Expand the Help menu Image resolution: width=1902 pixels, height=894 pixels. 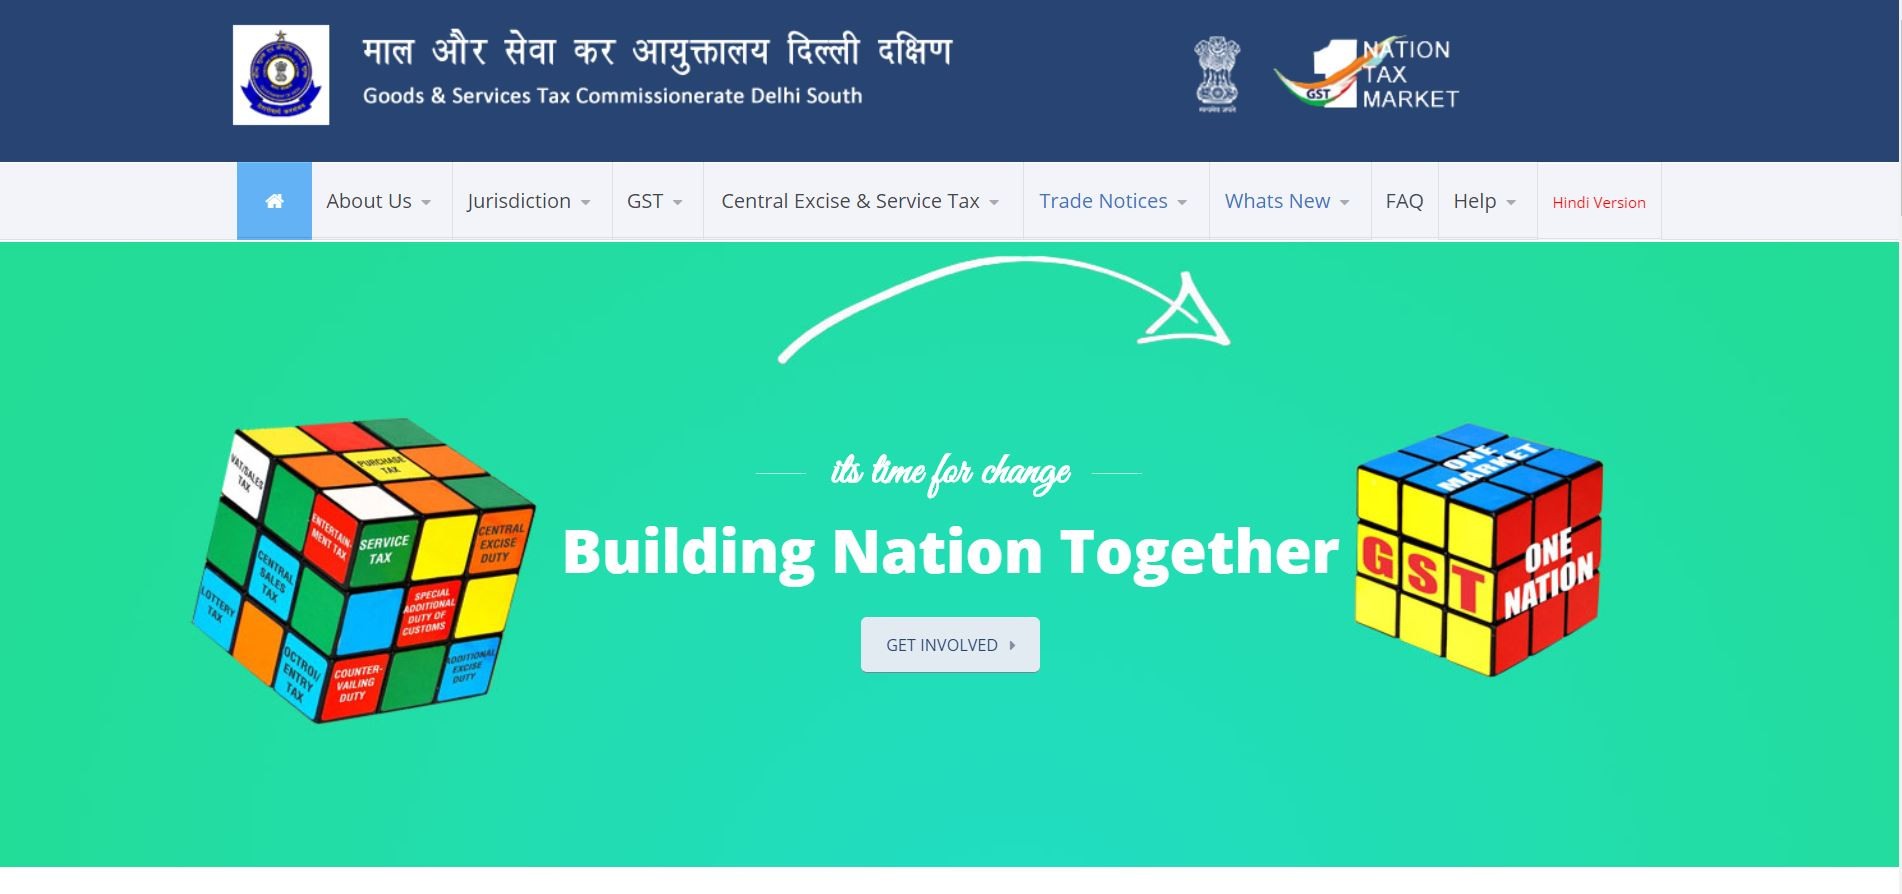1486,201
